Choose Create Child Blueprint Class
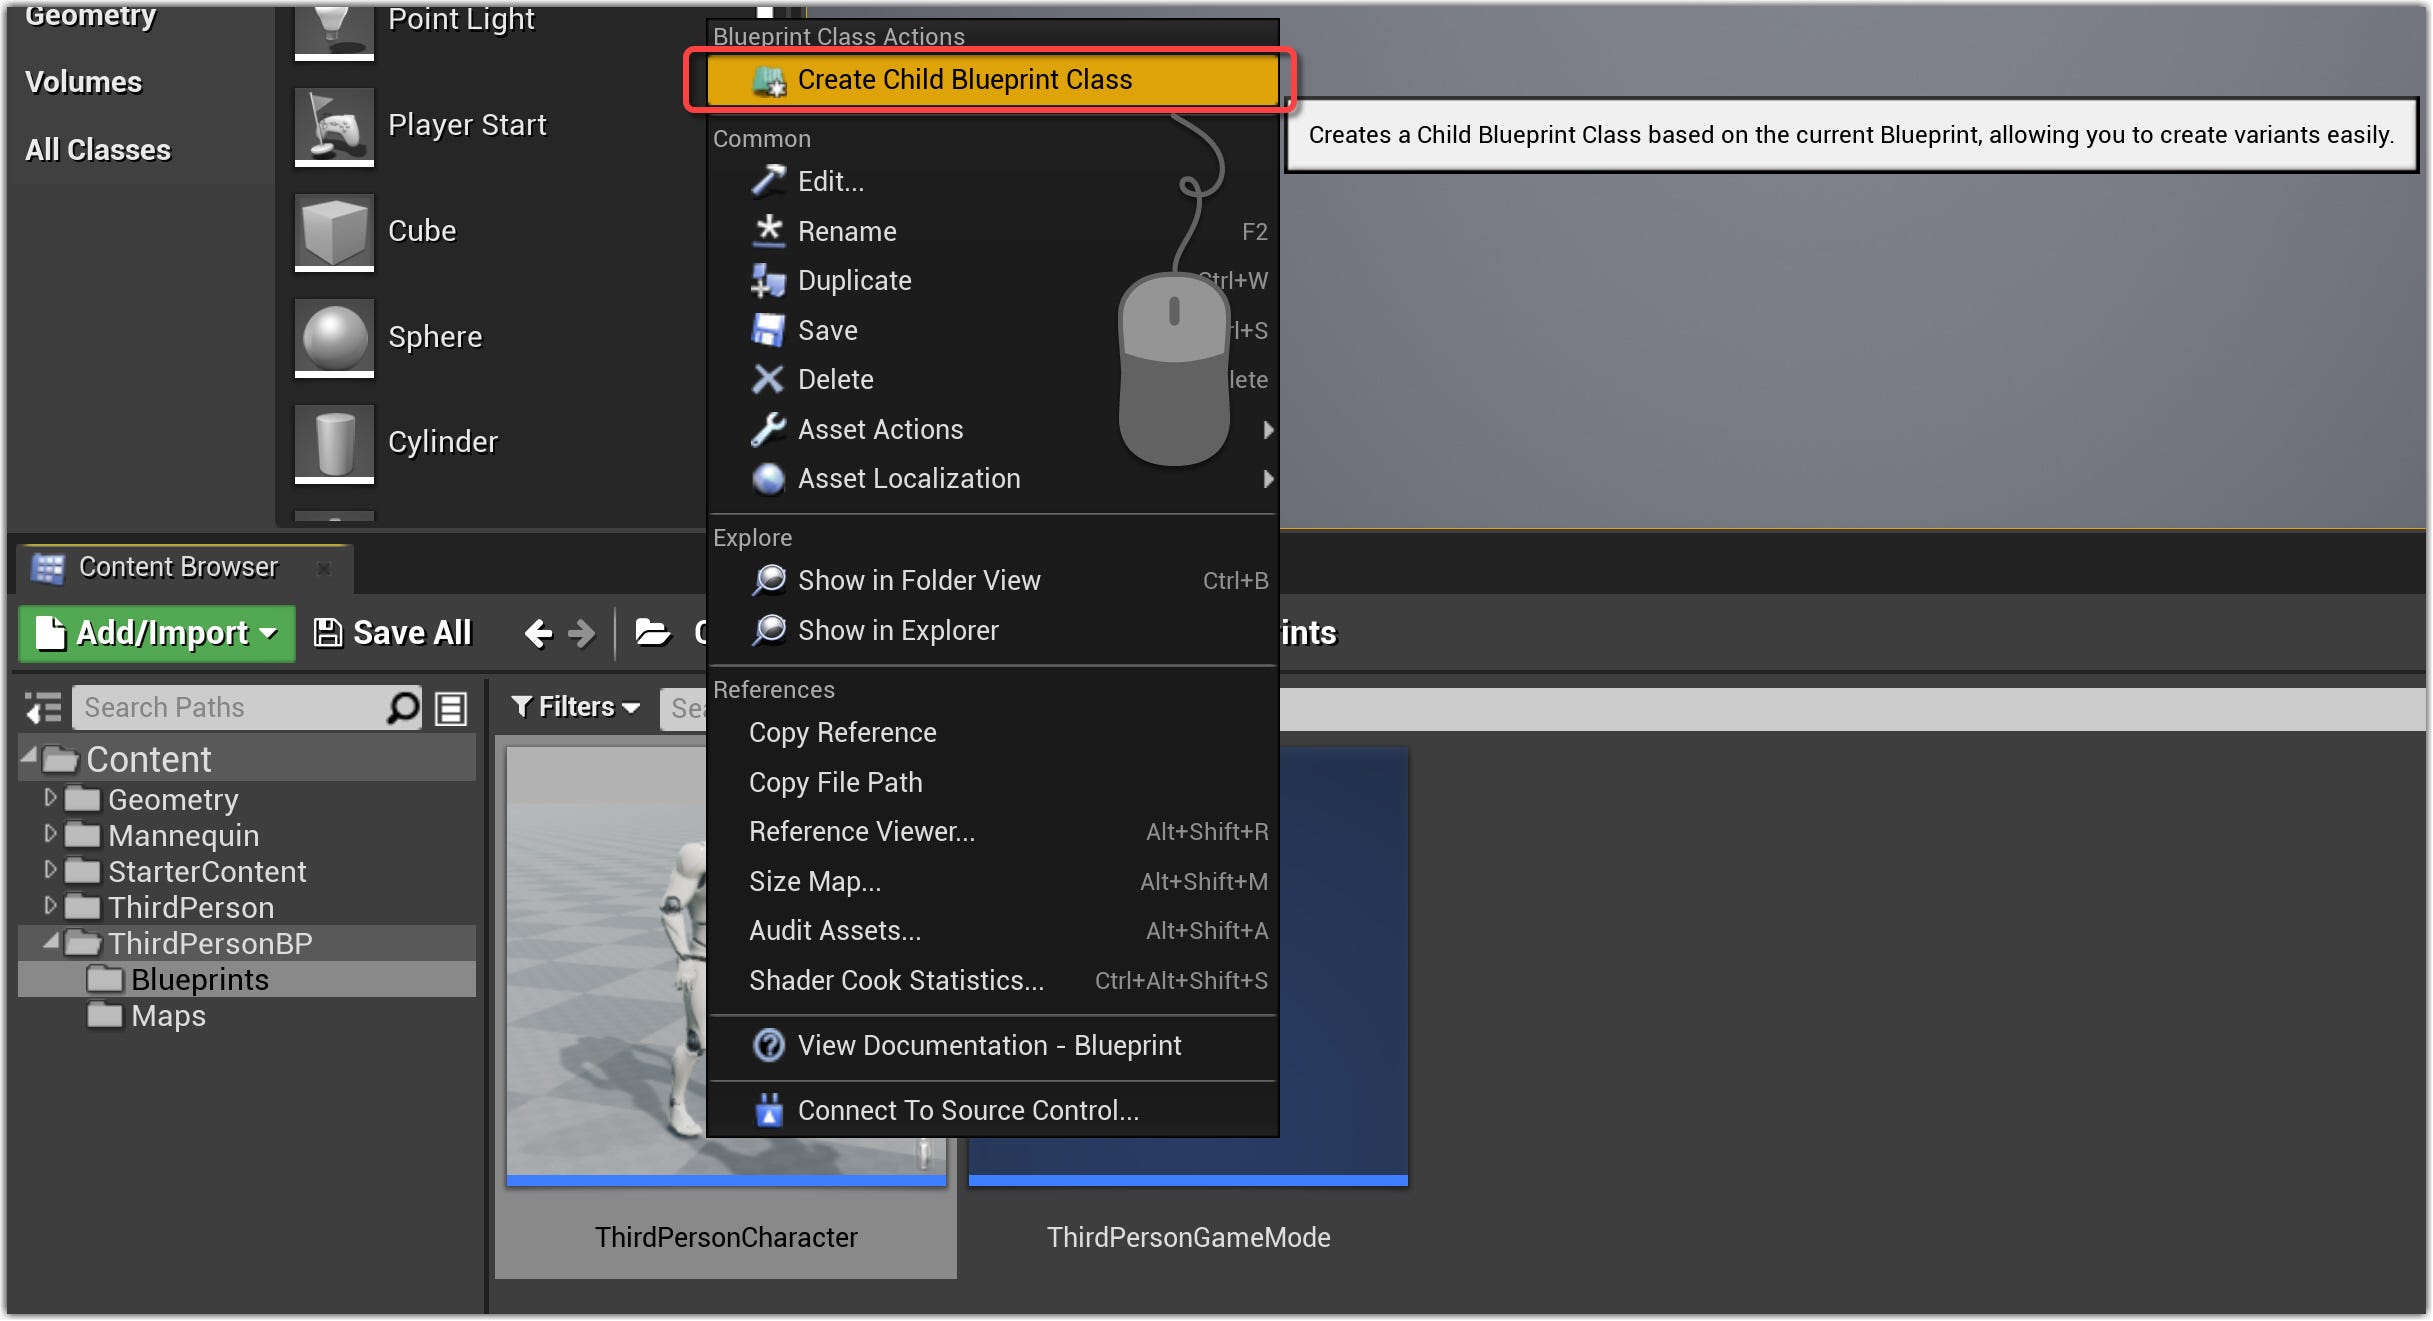The height and width of the screenshot is (1321, 2433). point(964,80)
